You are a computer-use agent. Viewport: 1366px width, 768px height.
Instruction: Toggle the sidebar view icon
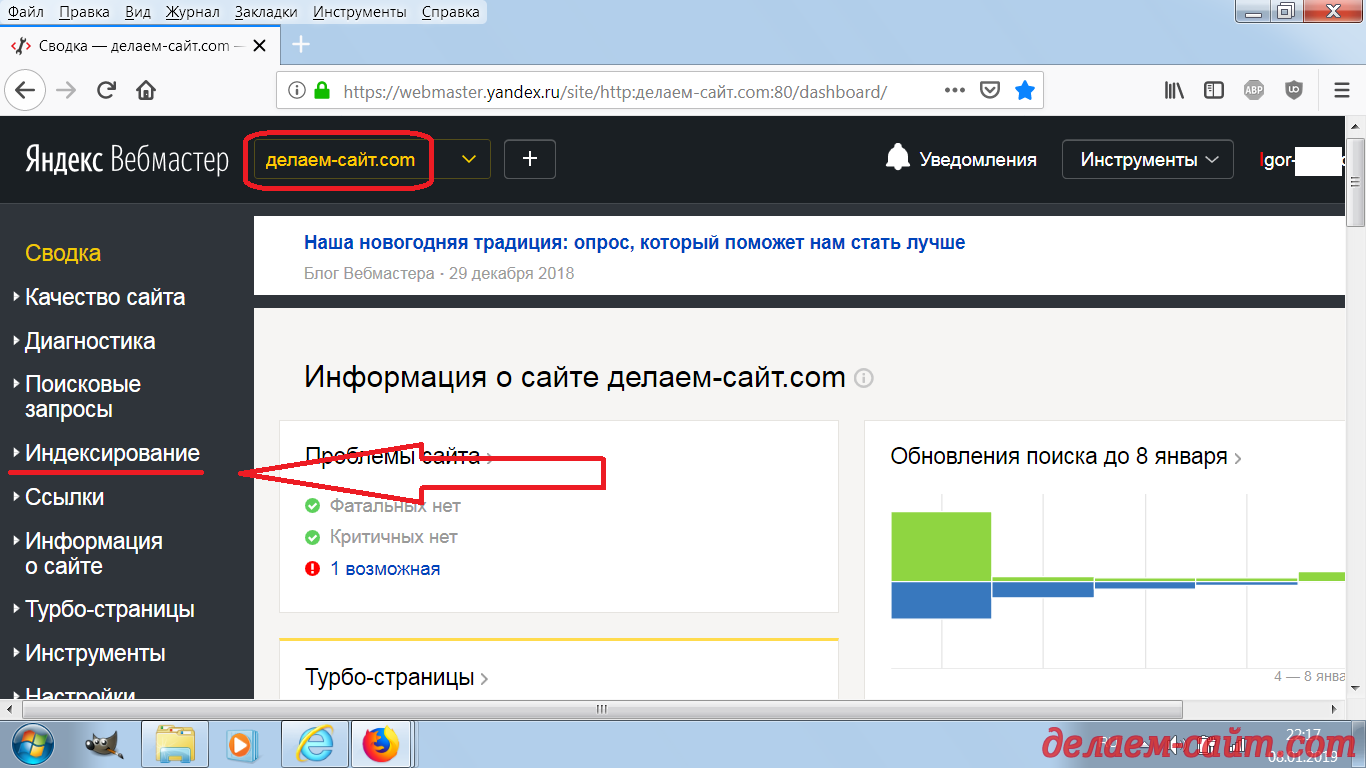1213,91
